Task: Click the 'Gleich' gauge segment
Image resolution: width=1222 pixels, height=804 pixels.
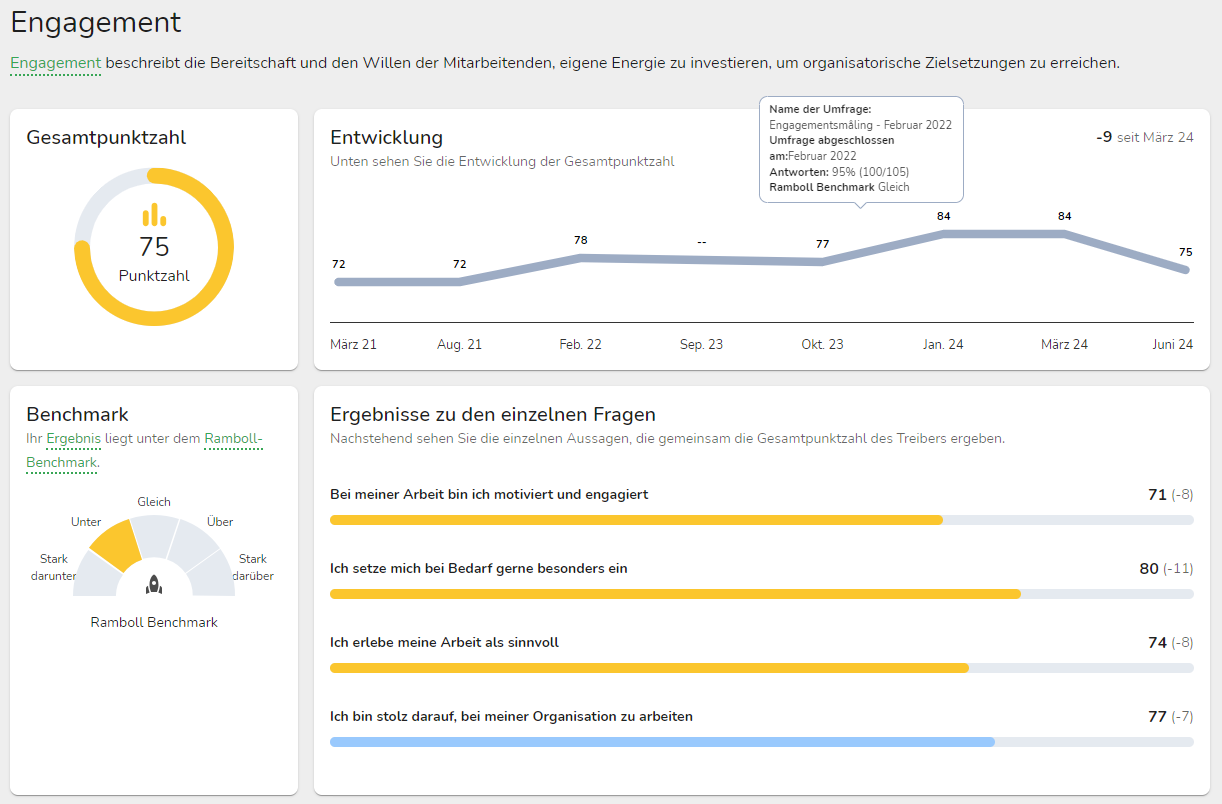Action: click(x=154, y=535)
